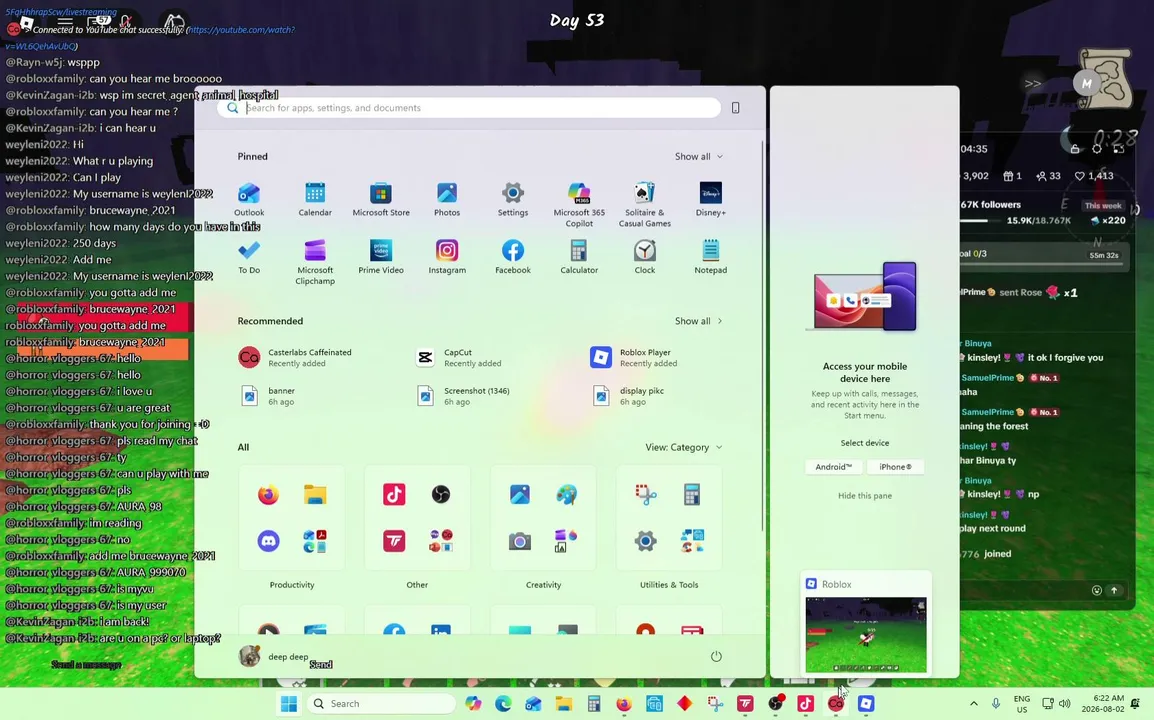The width and height of the screenshot is (1154, 720).
Task: Open Settings from the Pinned section
Action: [513, 200]
